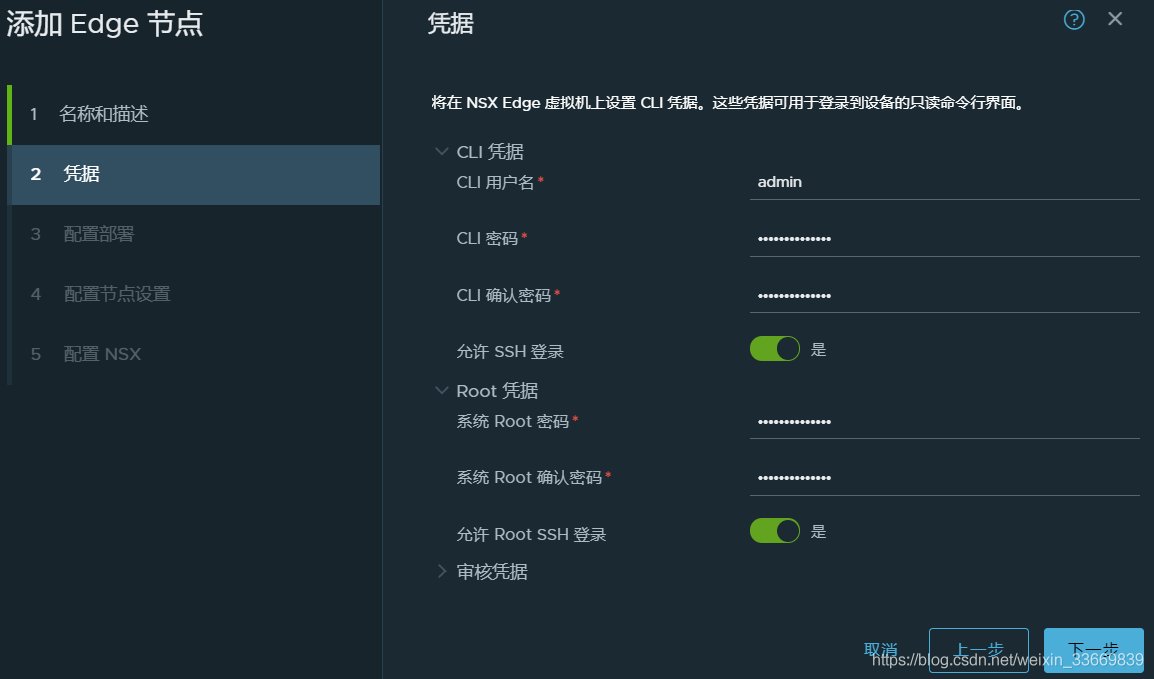Focus the CLI 用户名 admin field

coord(944,182)
